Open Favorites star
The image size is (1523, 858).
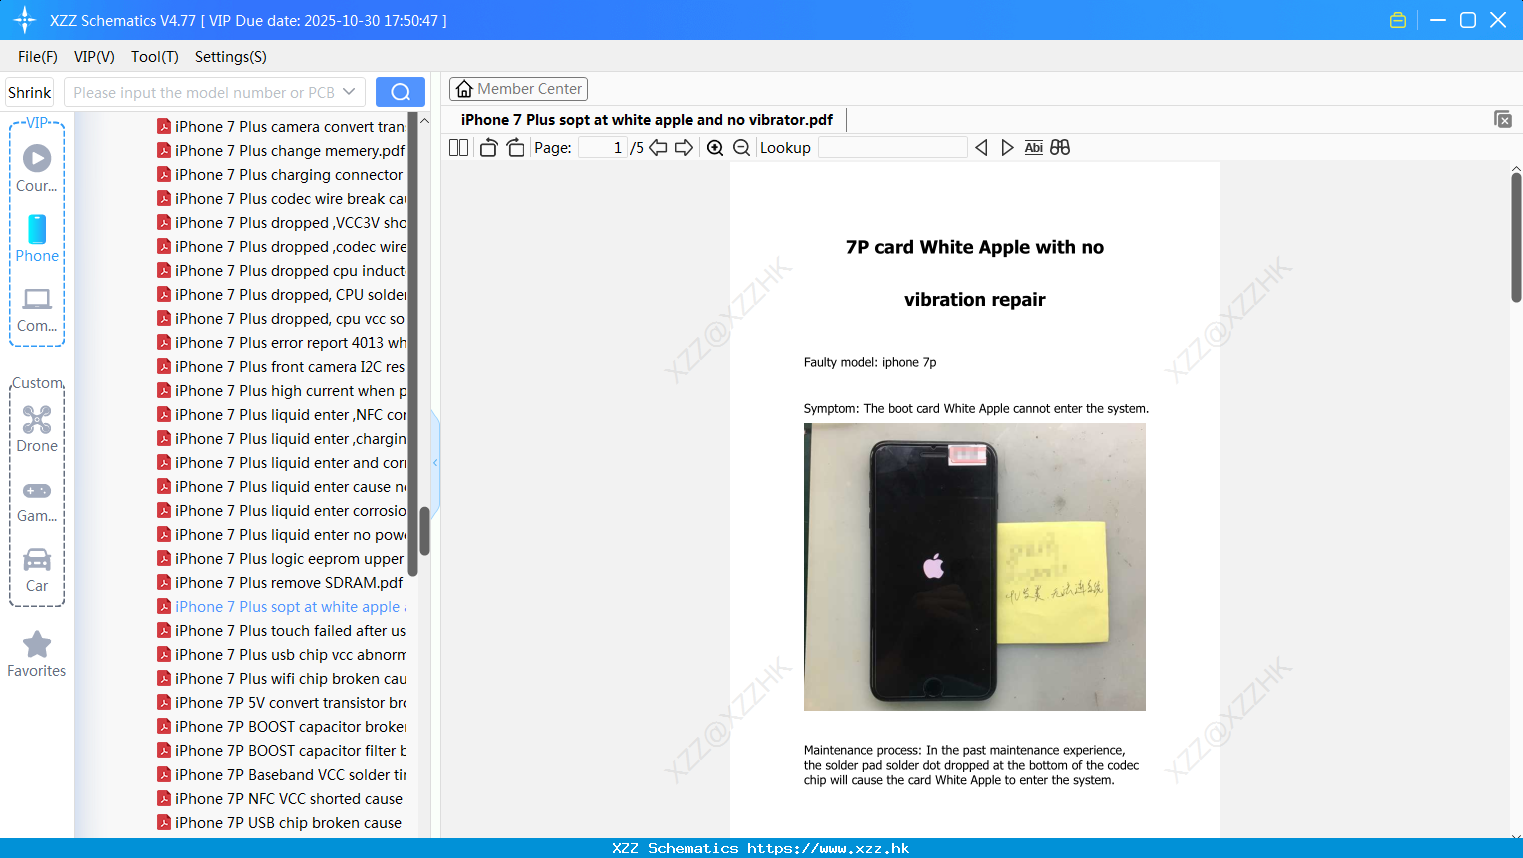coord(37,654)
